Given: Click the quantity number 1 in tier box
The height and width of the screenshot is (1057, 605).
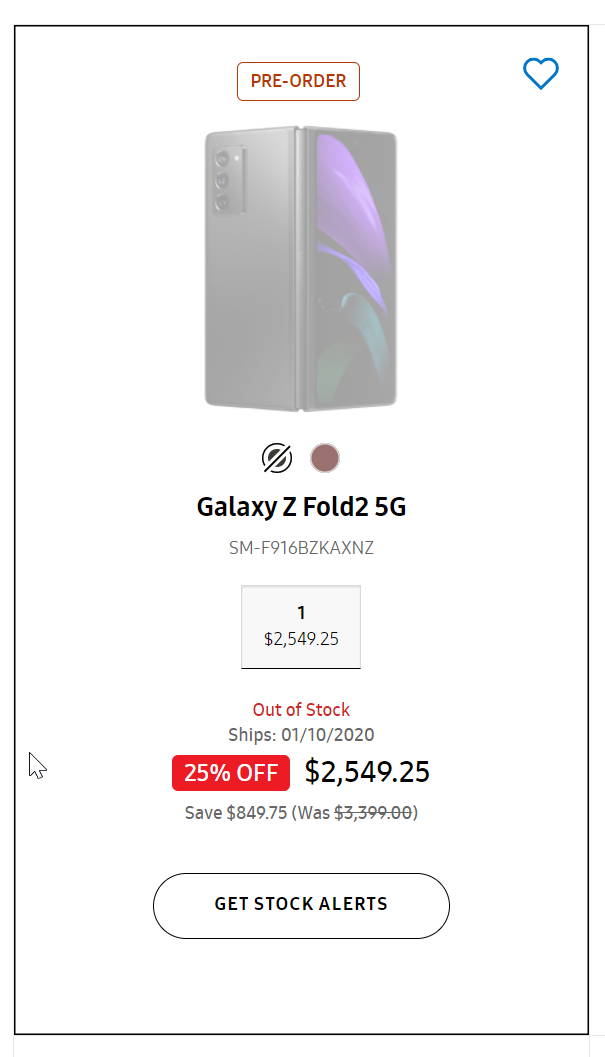Looking at the screenshot, I should tap(301, 613).
